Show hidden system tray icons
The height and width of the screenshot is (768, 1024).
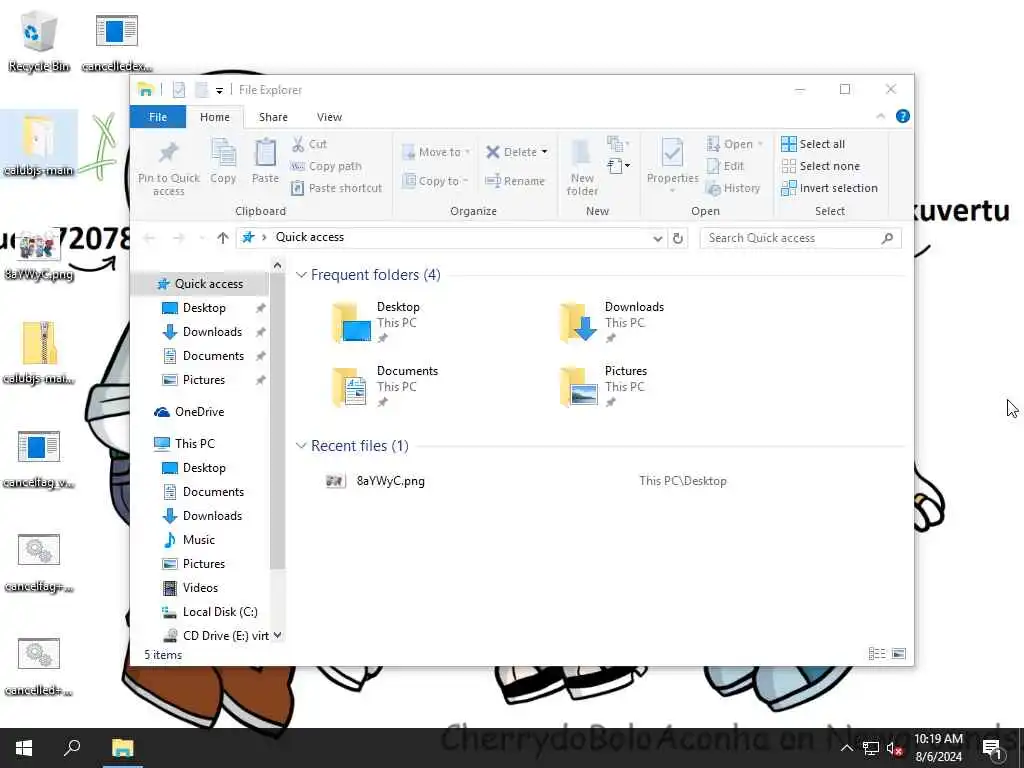pos(846,748)
